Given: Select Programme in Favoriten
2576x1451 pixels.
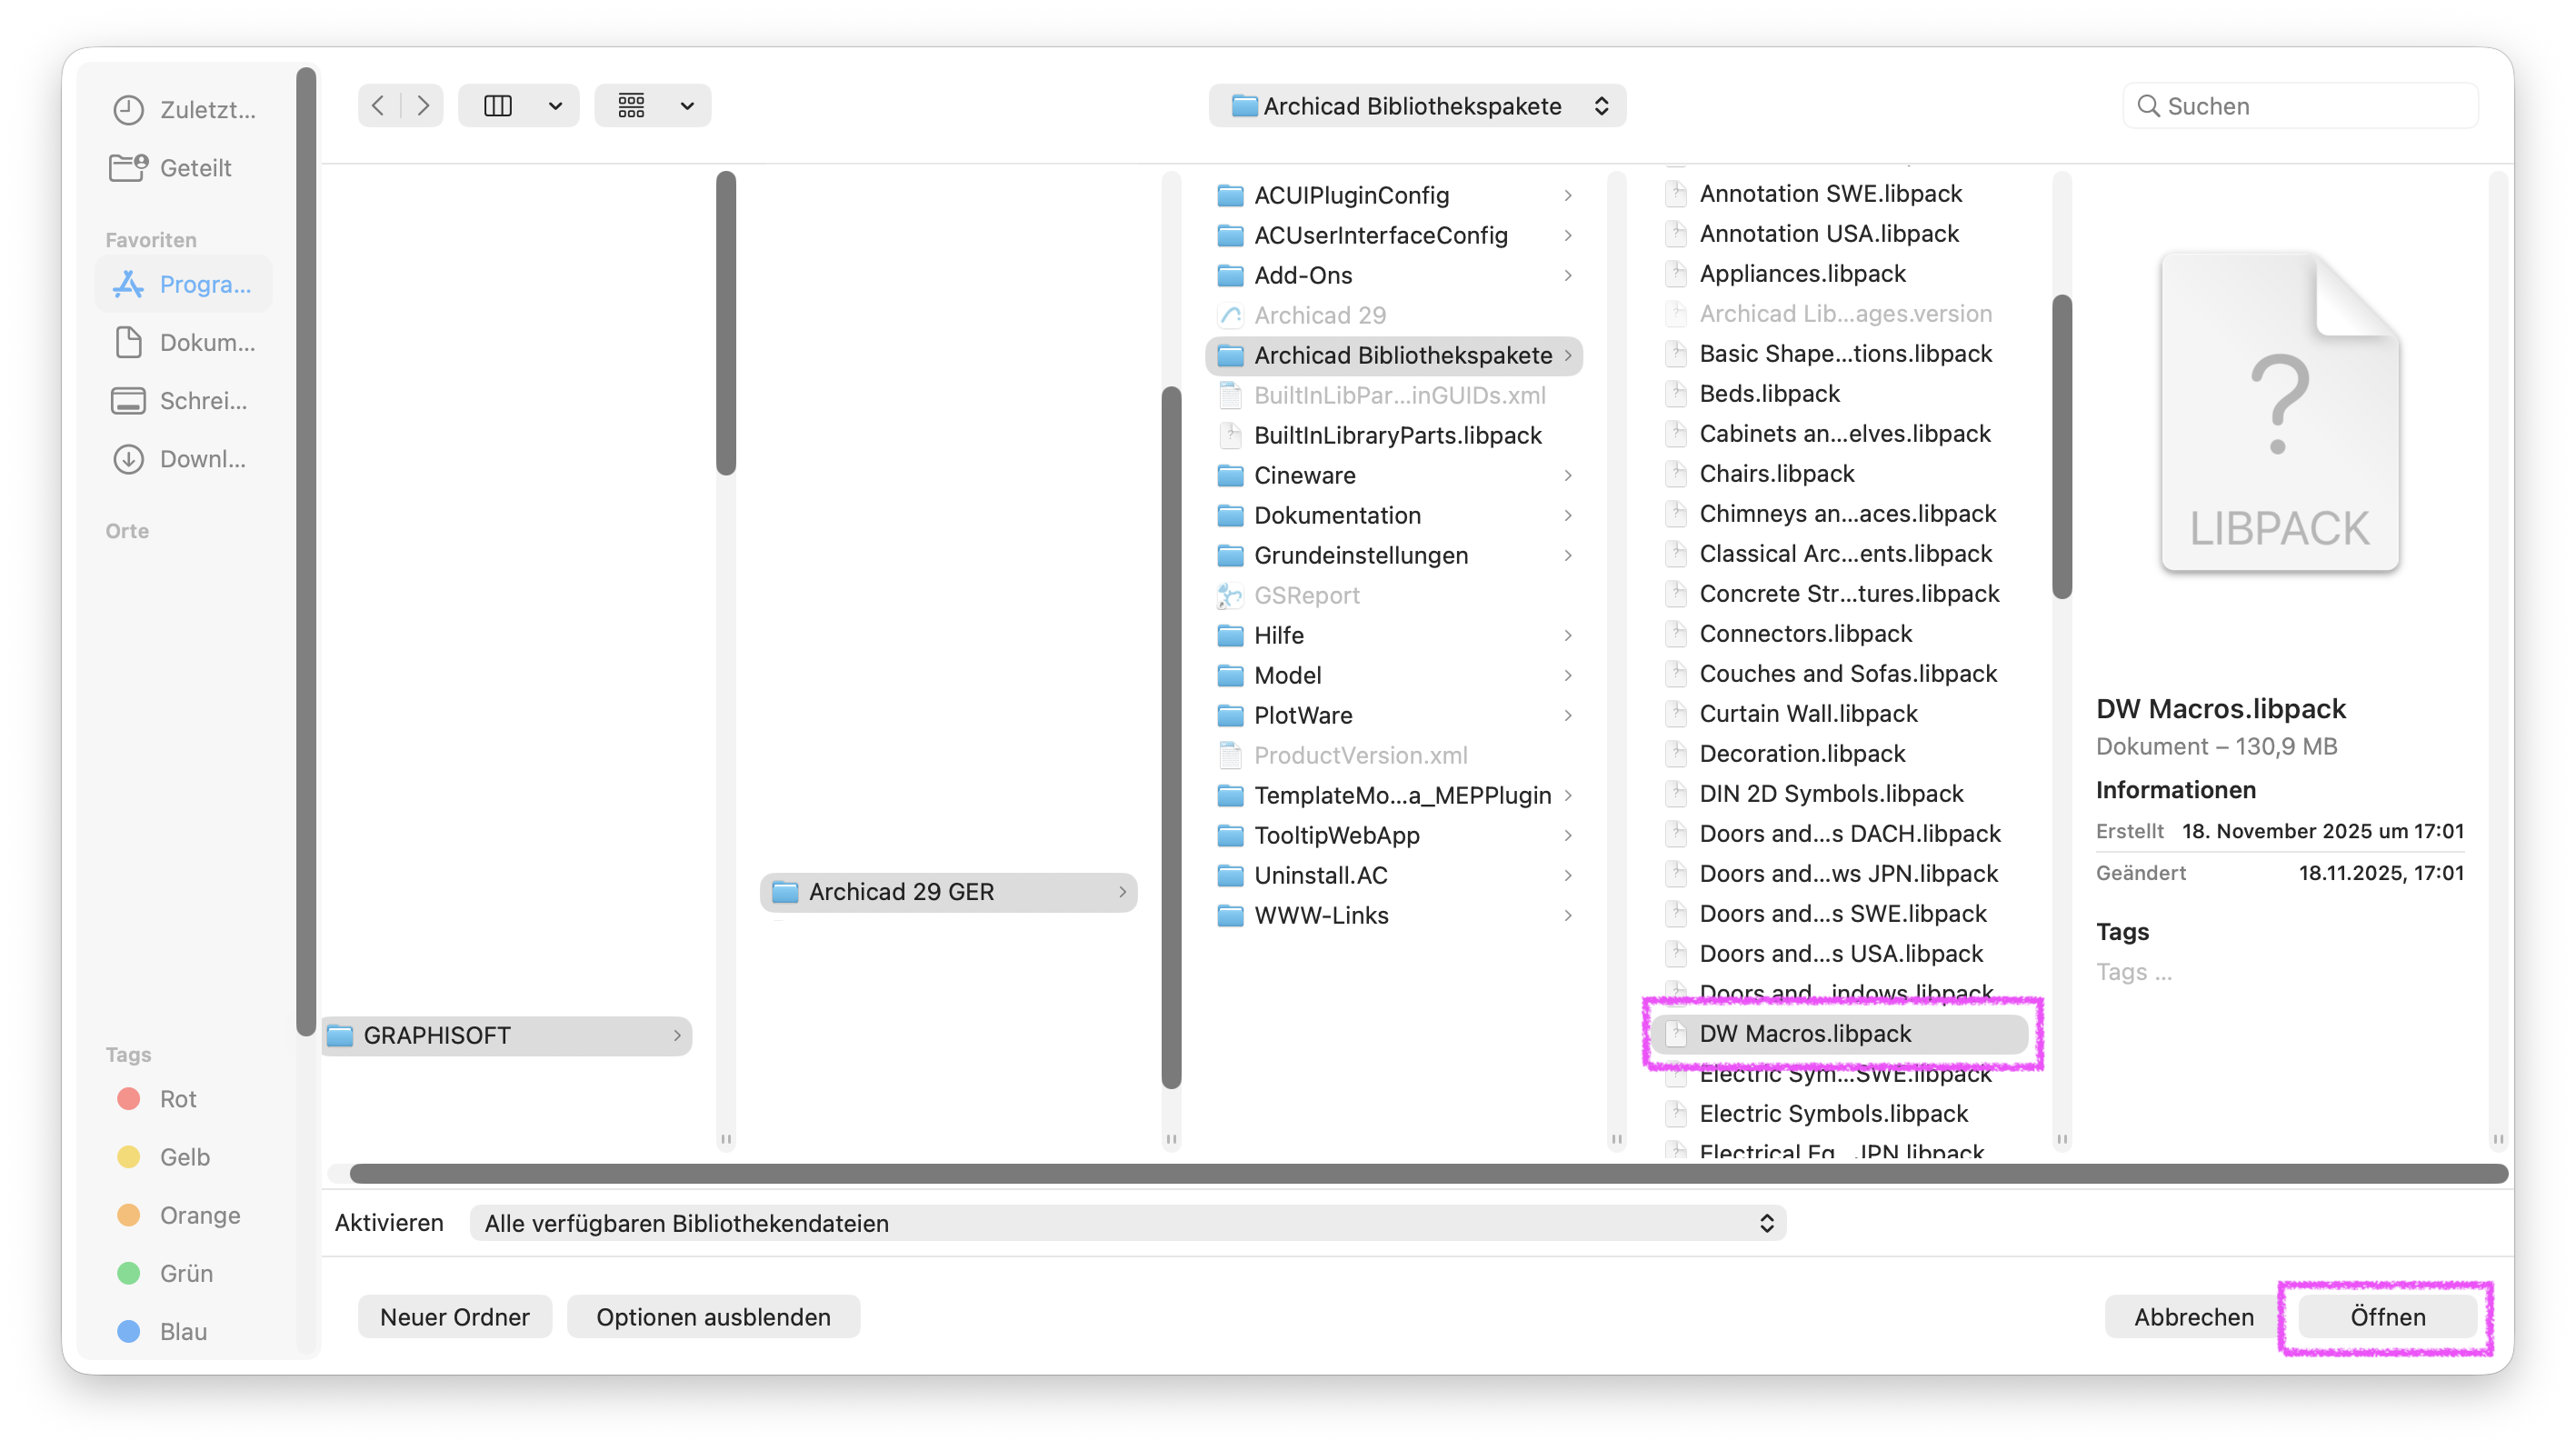Looking at the screenshot, I should point(183,284).
